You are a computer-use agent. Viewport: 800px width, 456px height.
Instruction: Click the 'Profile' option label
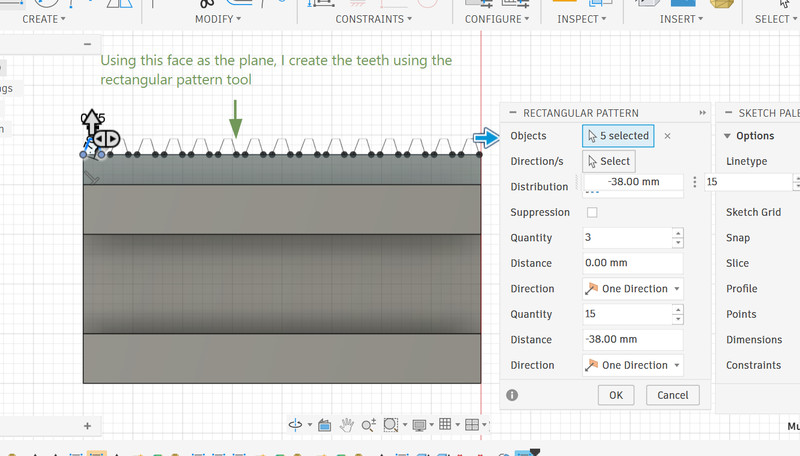pos(742,289)
